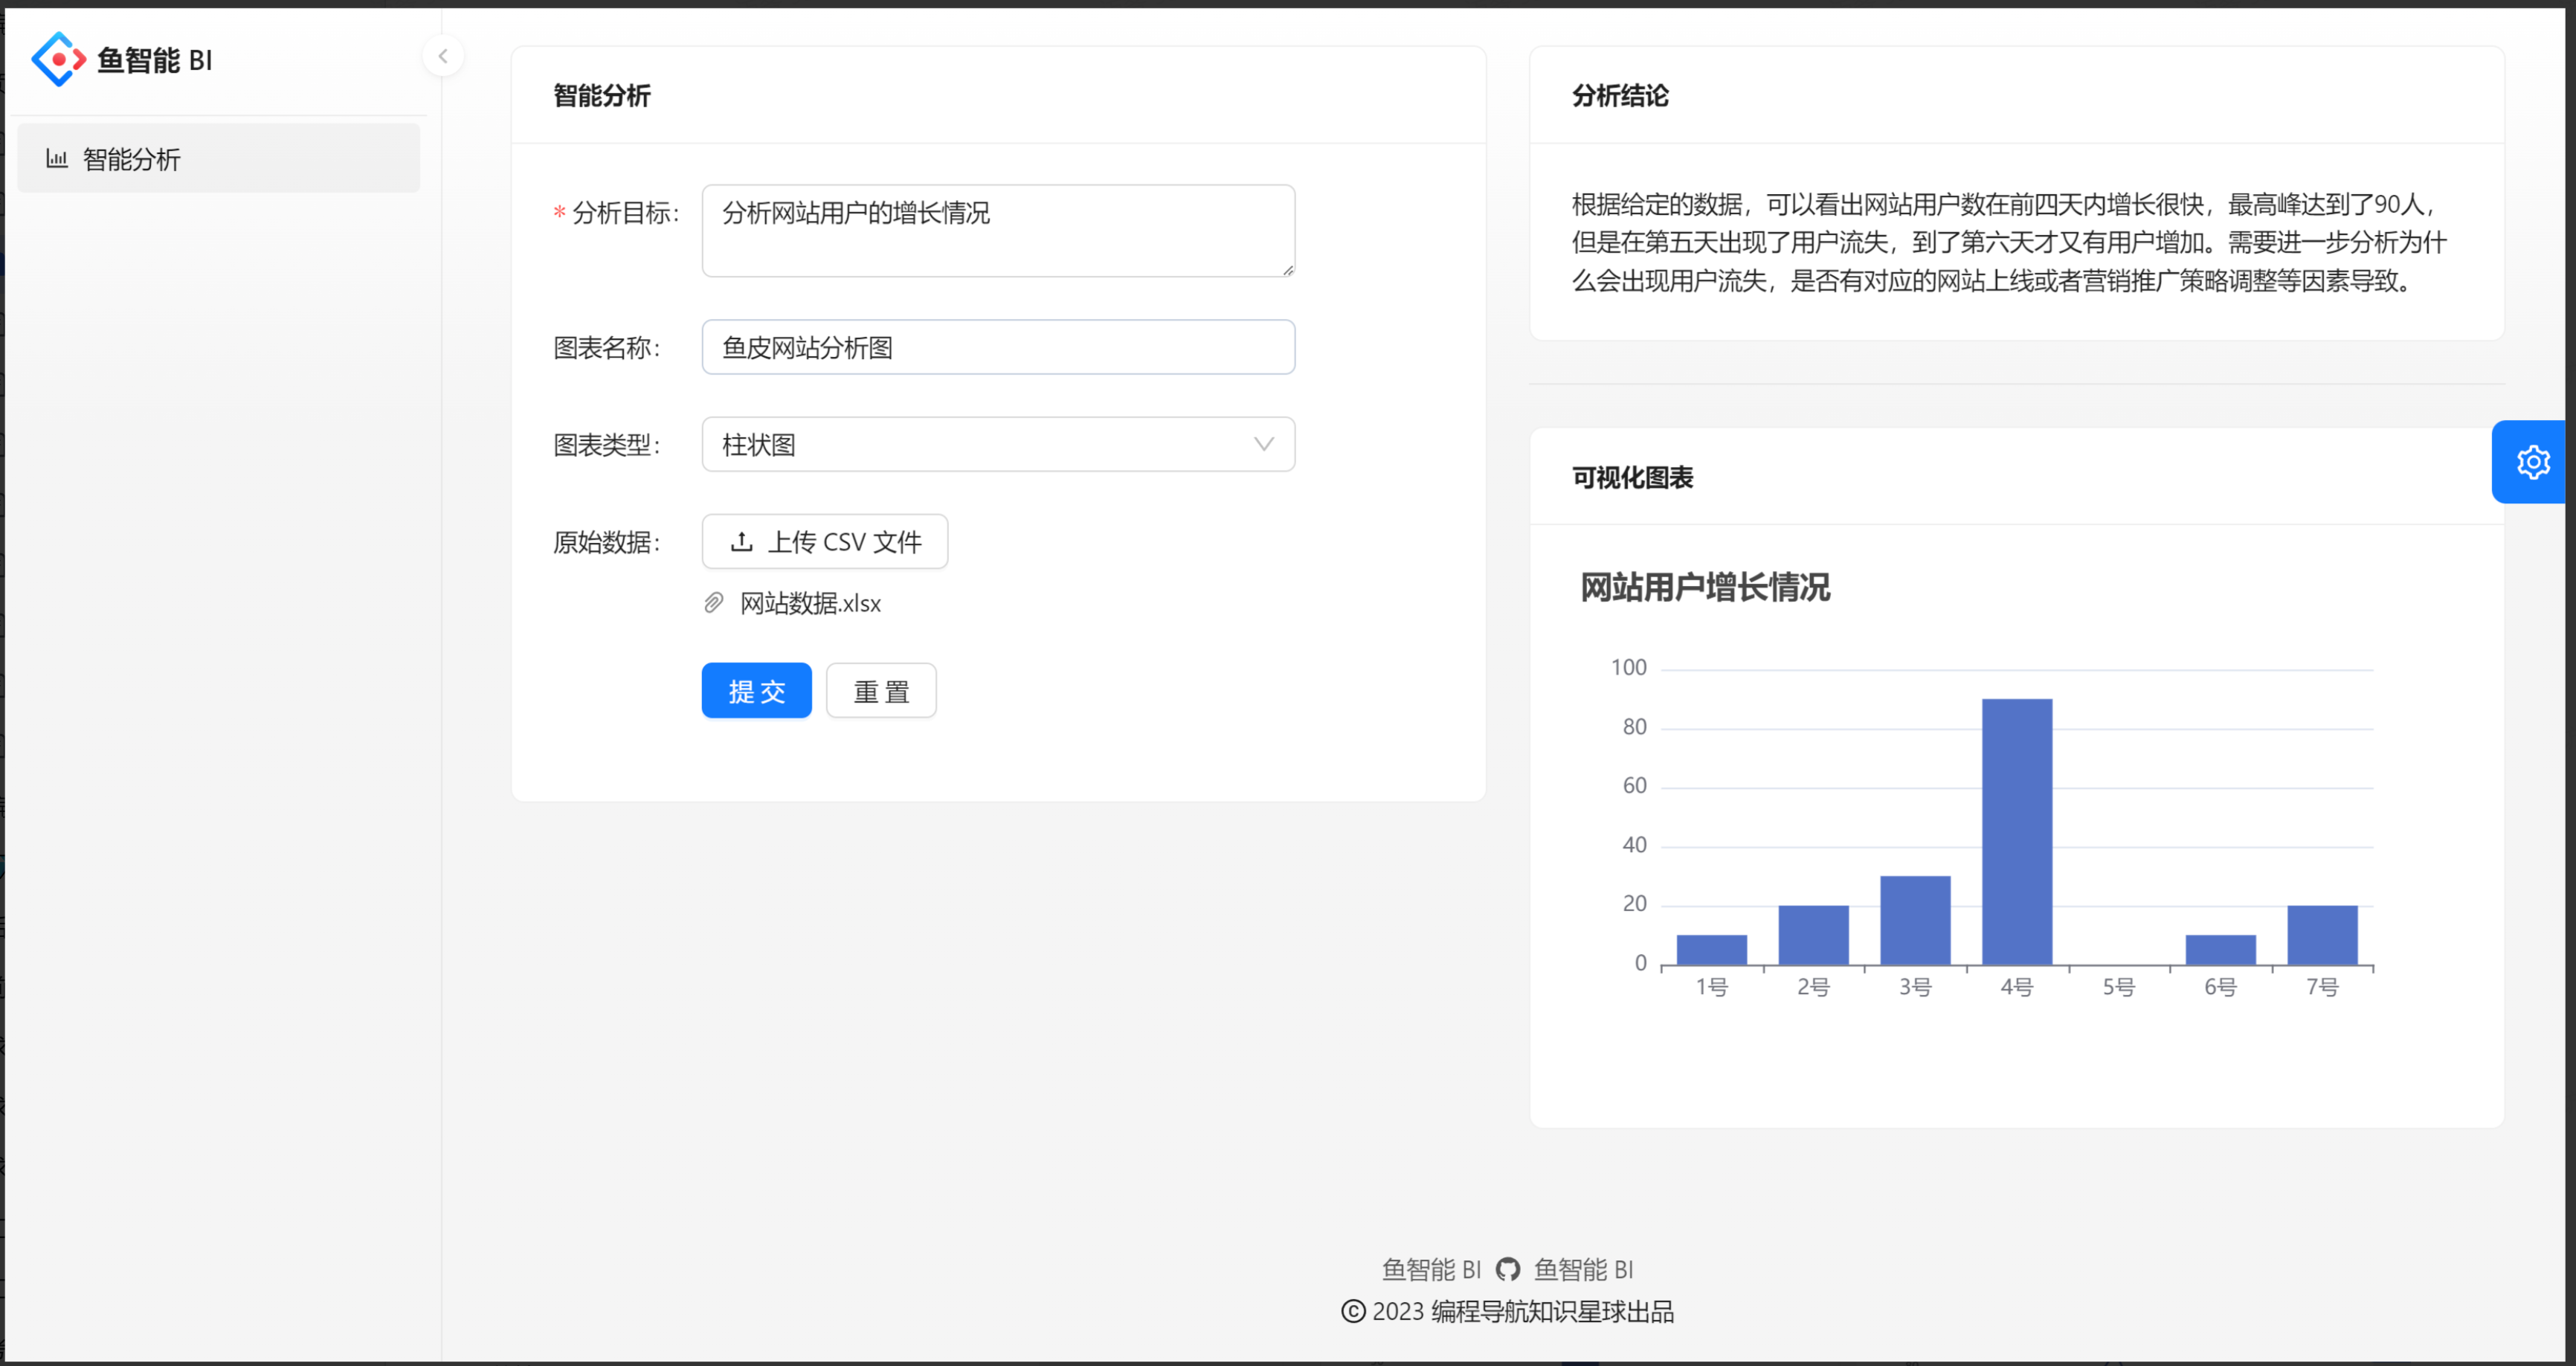The width and height of the screenshot is (2576, 1366).
Task: Collapse the sidebar with the arrow button
Action: [x=443, y=56]
